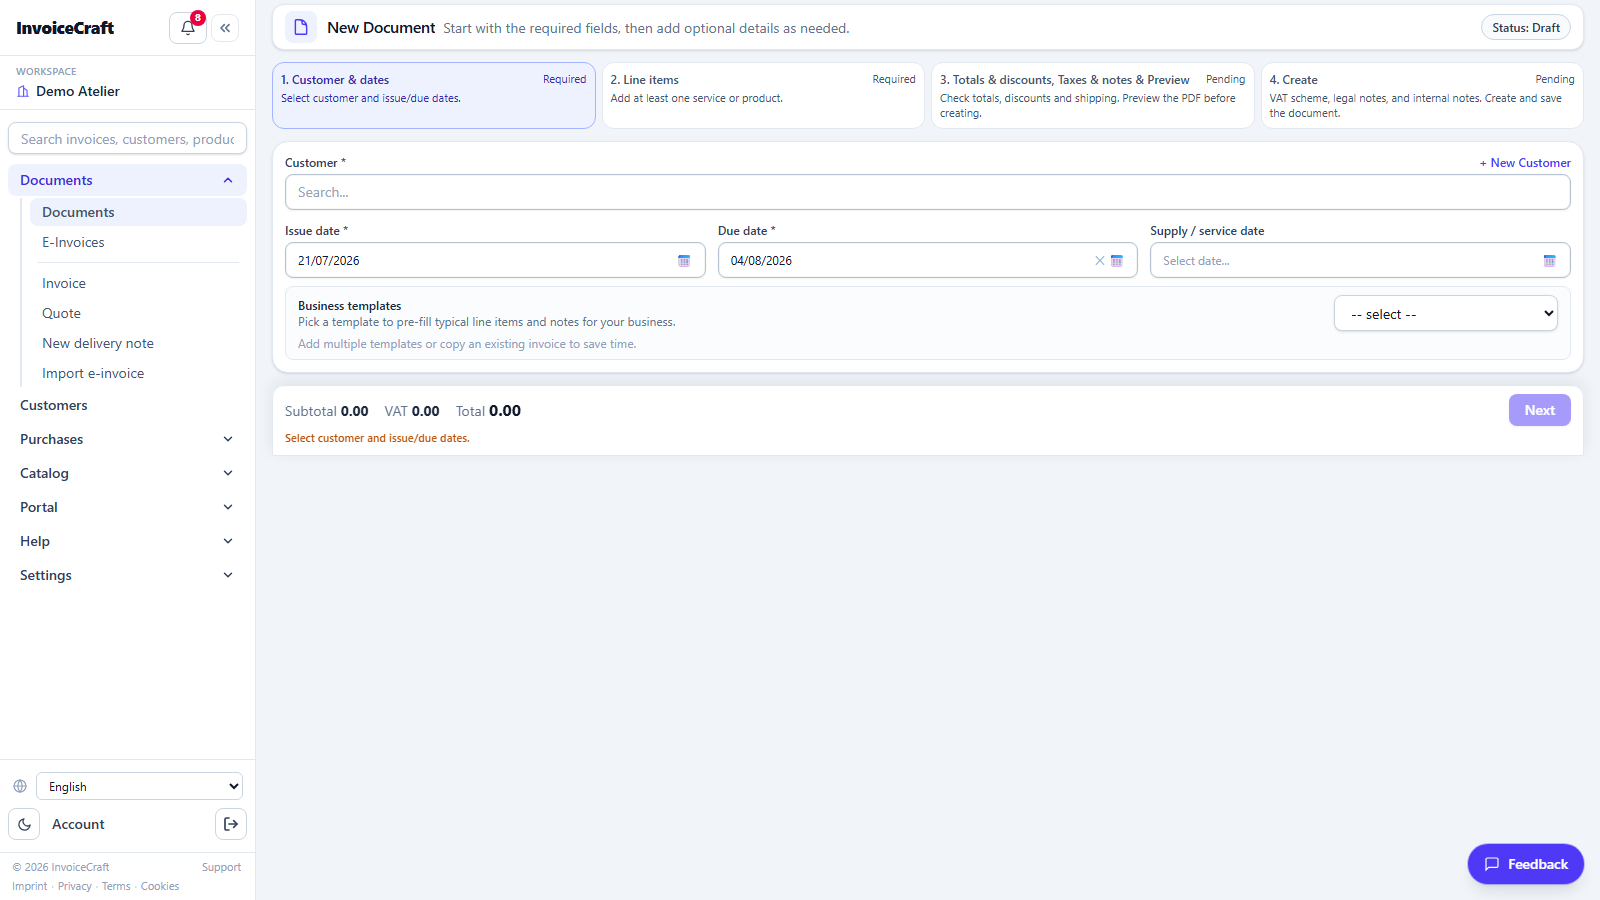Open E-Invoices in sidebar
The width and height of the screenshot is (1600, 900).
pyautogui.click(x=138, y=242)
